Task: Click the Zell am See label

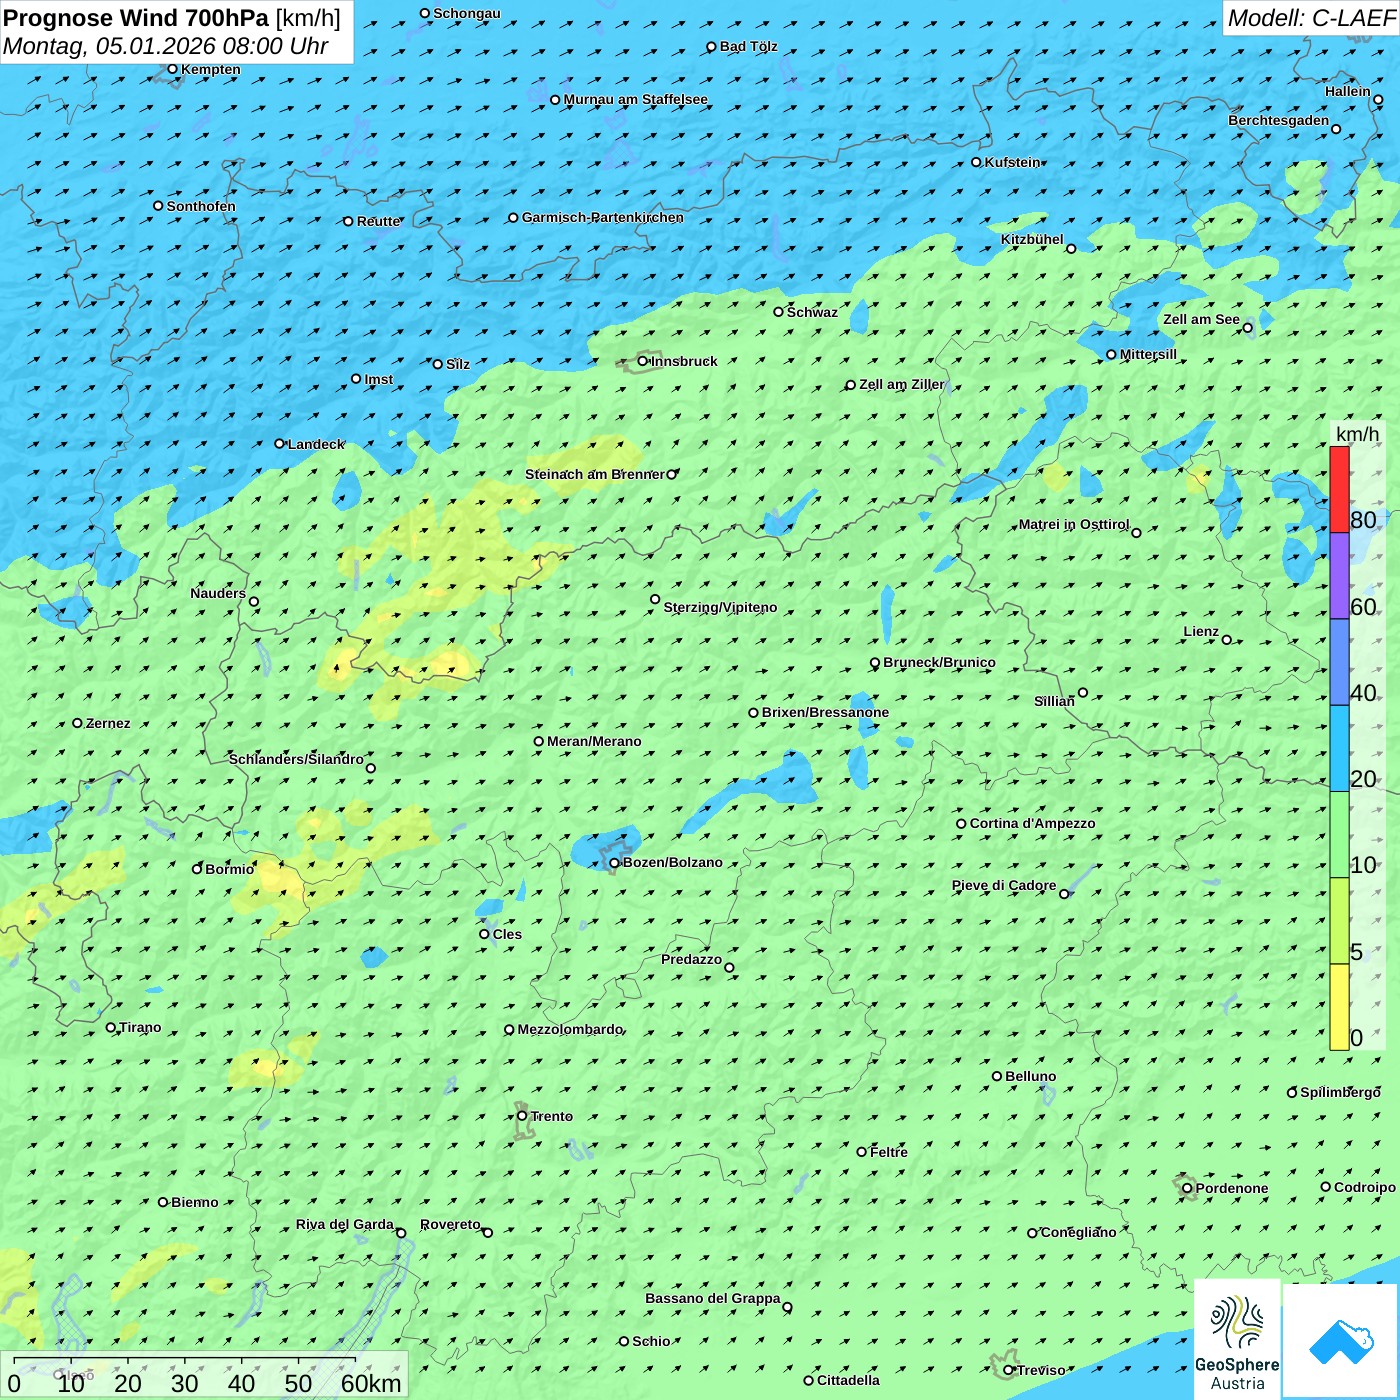Action: tap(1200, 320)
